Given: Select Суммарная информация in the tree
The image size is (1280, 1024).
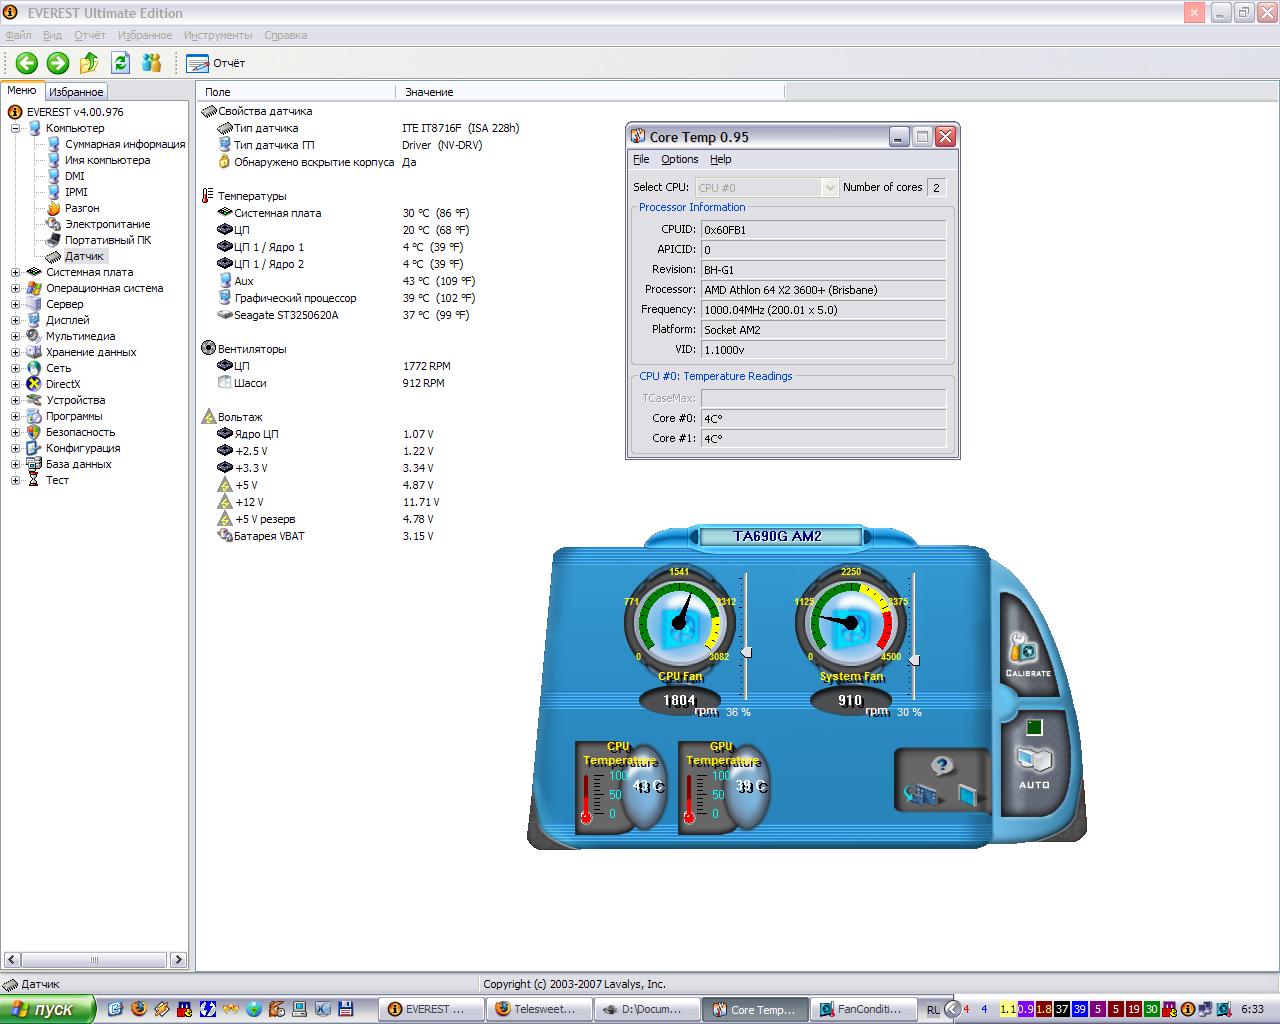Looking at the screenshot, I should (x=124, y=144).
